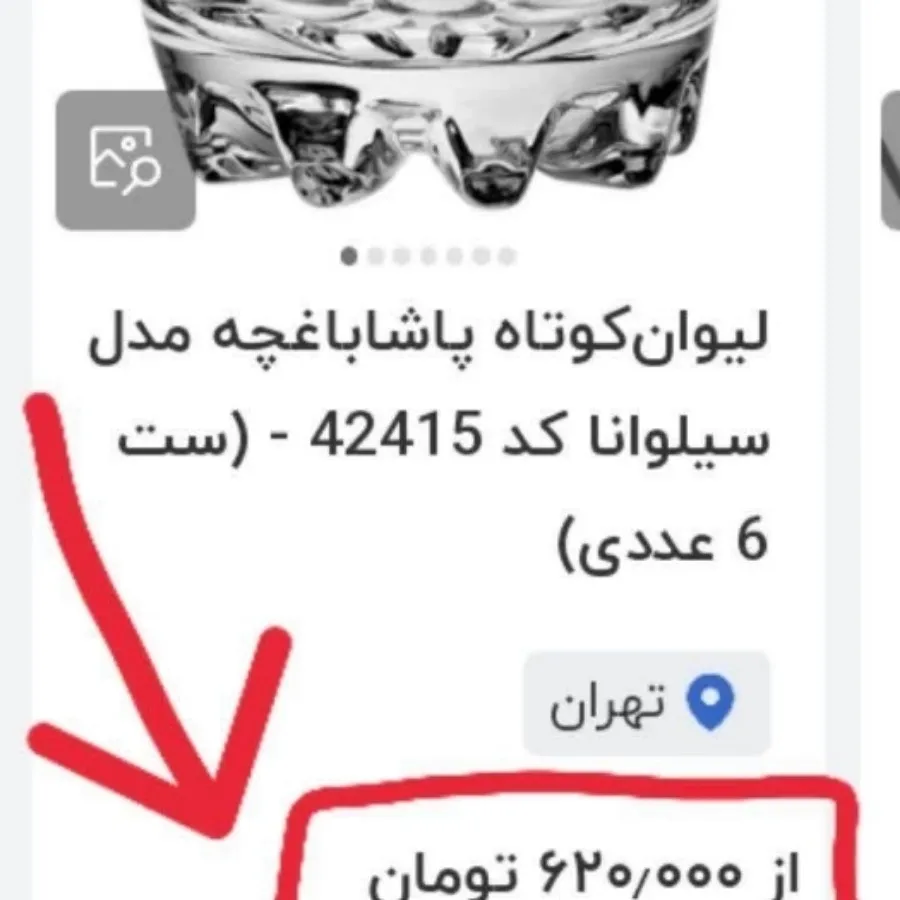Tap the price از ۶۲۰٫۰۰۰ تومان
The image size is (900, 900).
click(583, 875)
